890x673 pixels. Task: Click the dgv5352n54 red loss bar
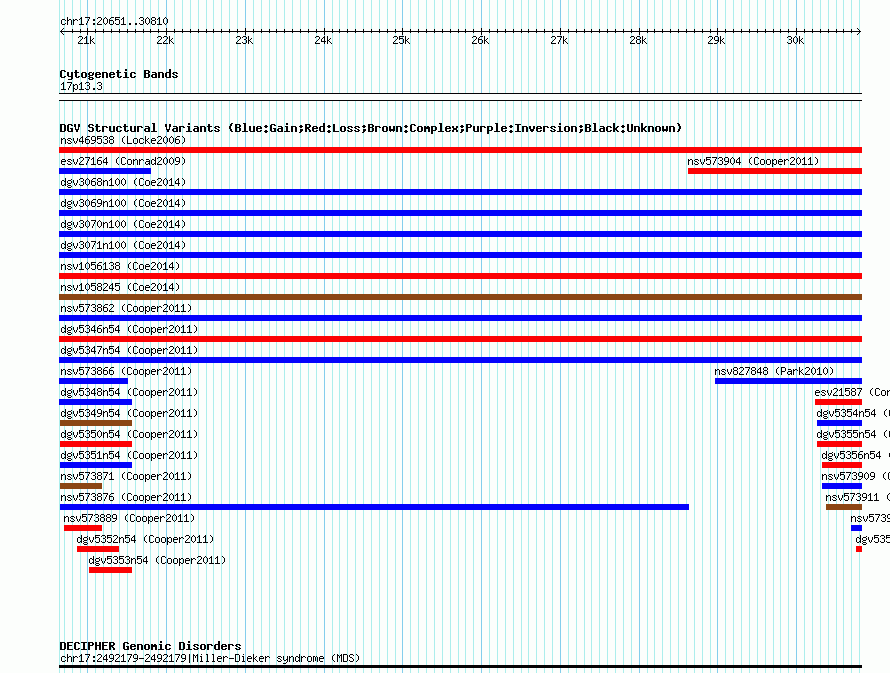[98, 549]
